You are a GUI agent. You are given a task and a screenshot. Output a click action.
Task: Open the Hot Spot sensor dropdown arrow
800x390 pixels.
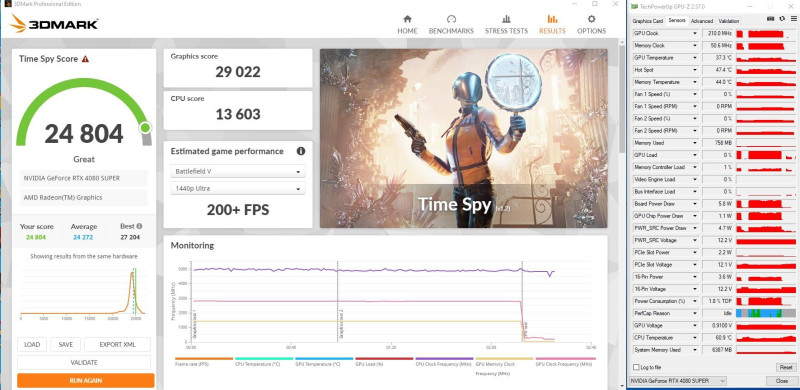point(694,70)
